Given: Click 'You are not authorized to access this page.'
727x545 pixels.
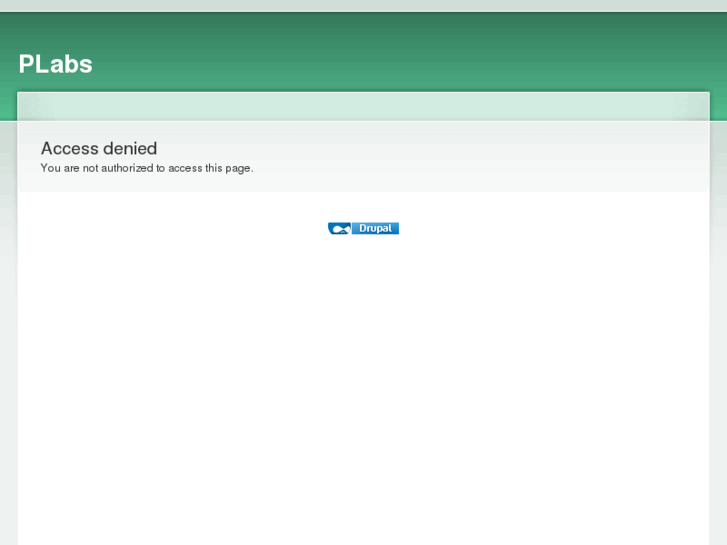Looking at the screenshot, I should (147, 168).
